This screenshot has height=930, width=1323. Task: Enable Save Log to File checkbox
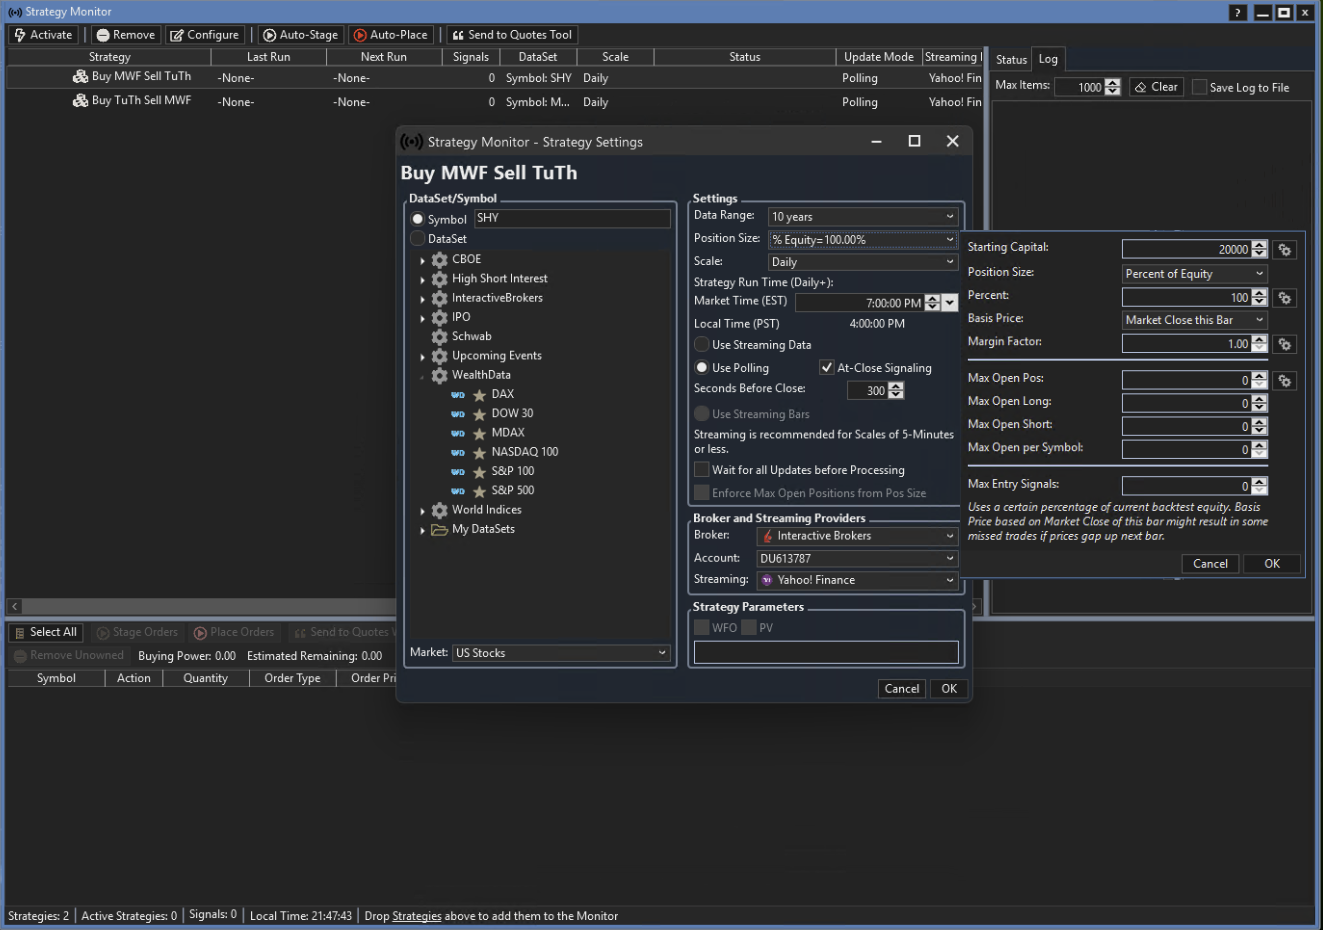pyautogui.click(x=1199, y=87)
